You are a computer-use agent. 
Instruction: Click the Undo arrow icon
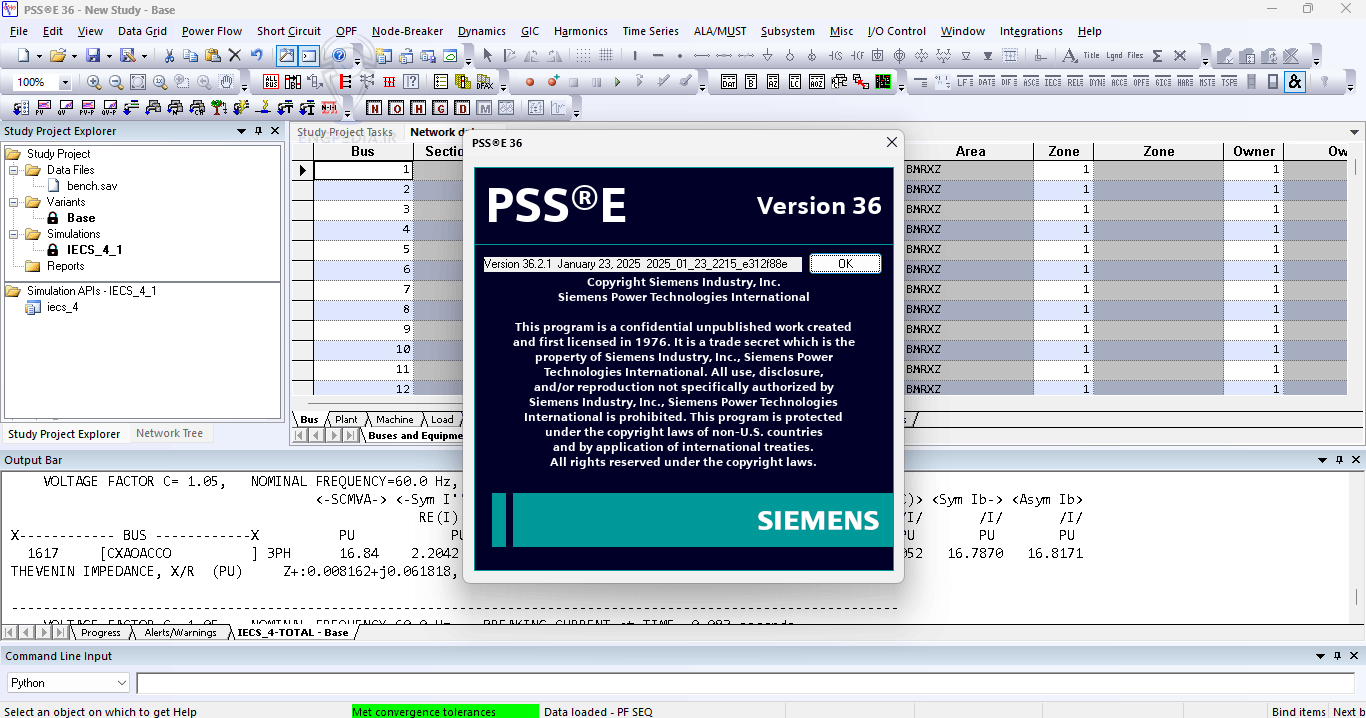(x=257, y=56)
